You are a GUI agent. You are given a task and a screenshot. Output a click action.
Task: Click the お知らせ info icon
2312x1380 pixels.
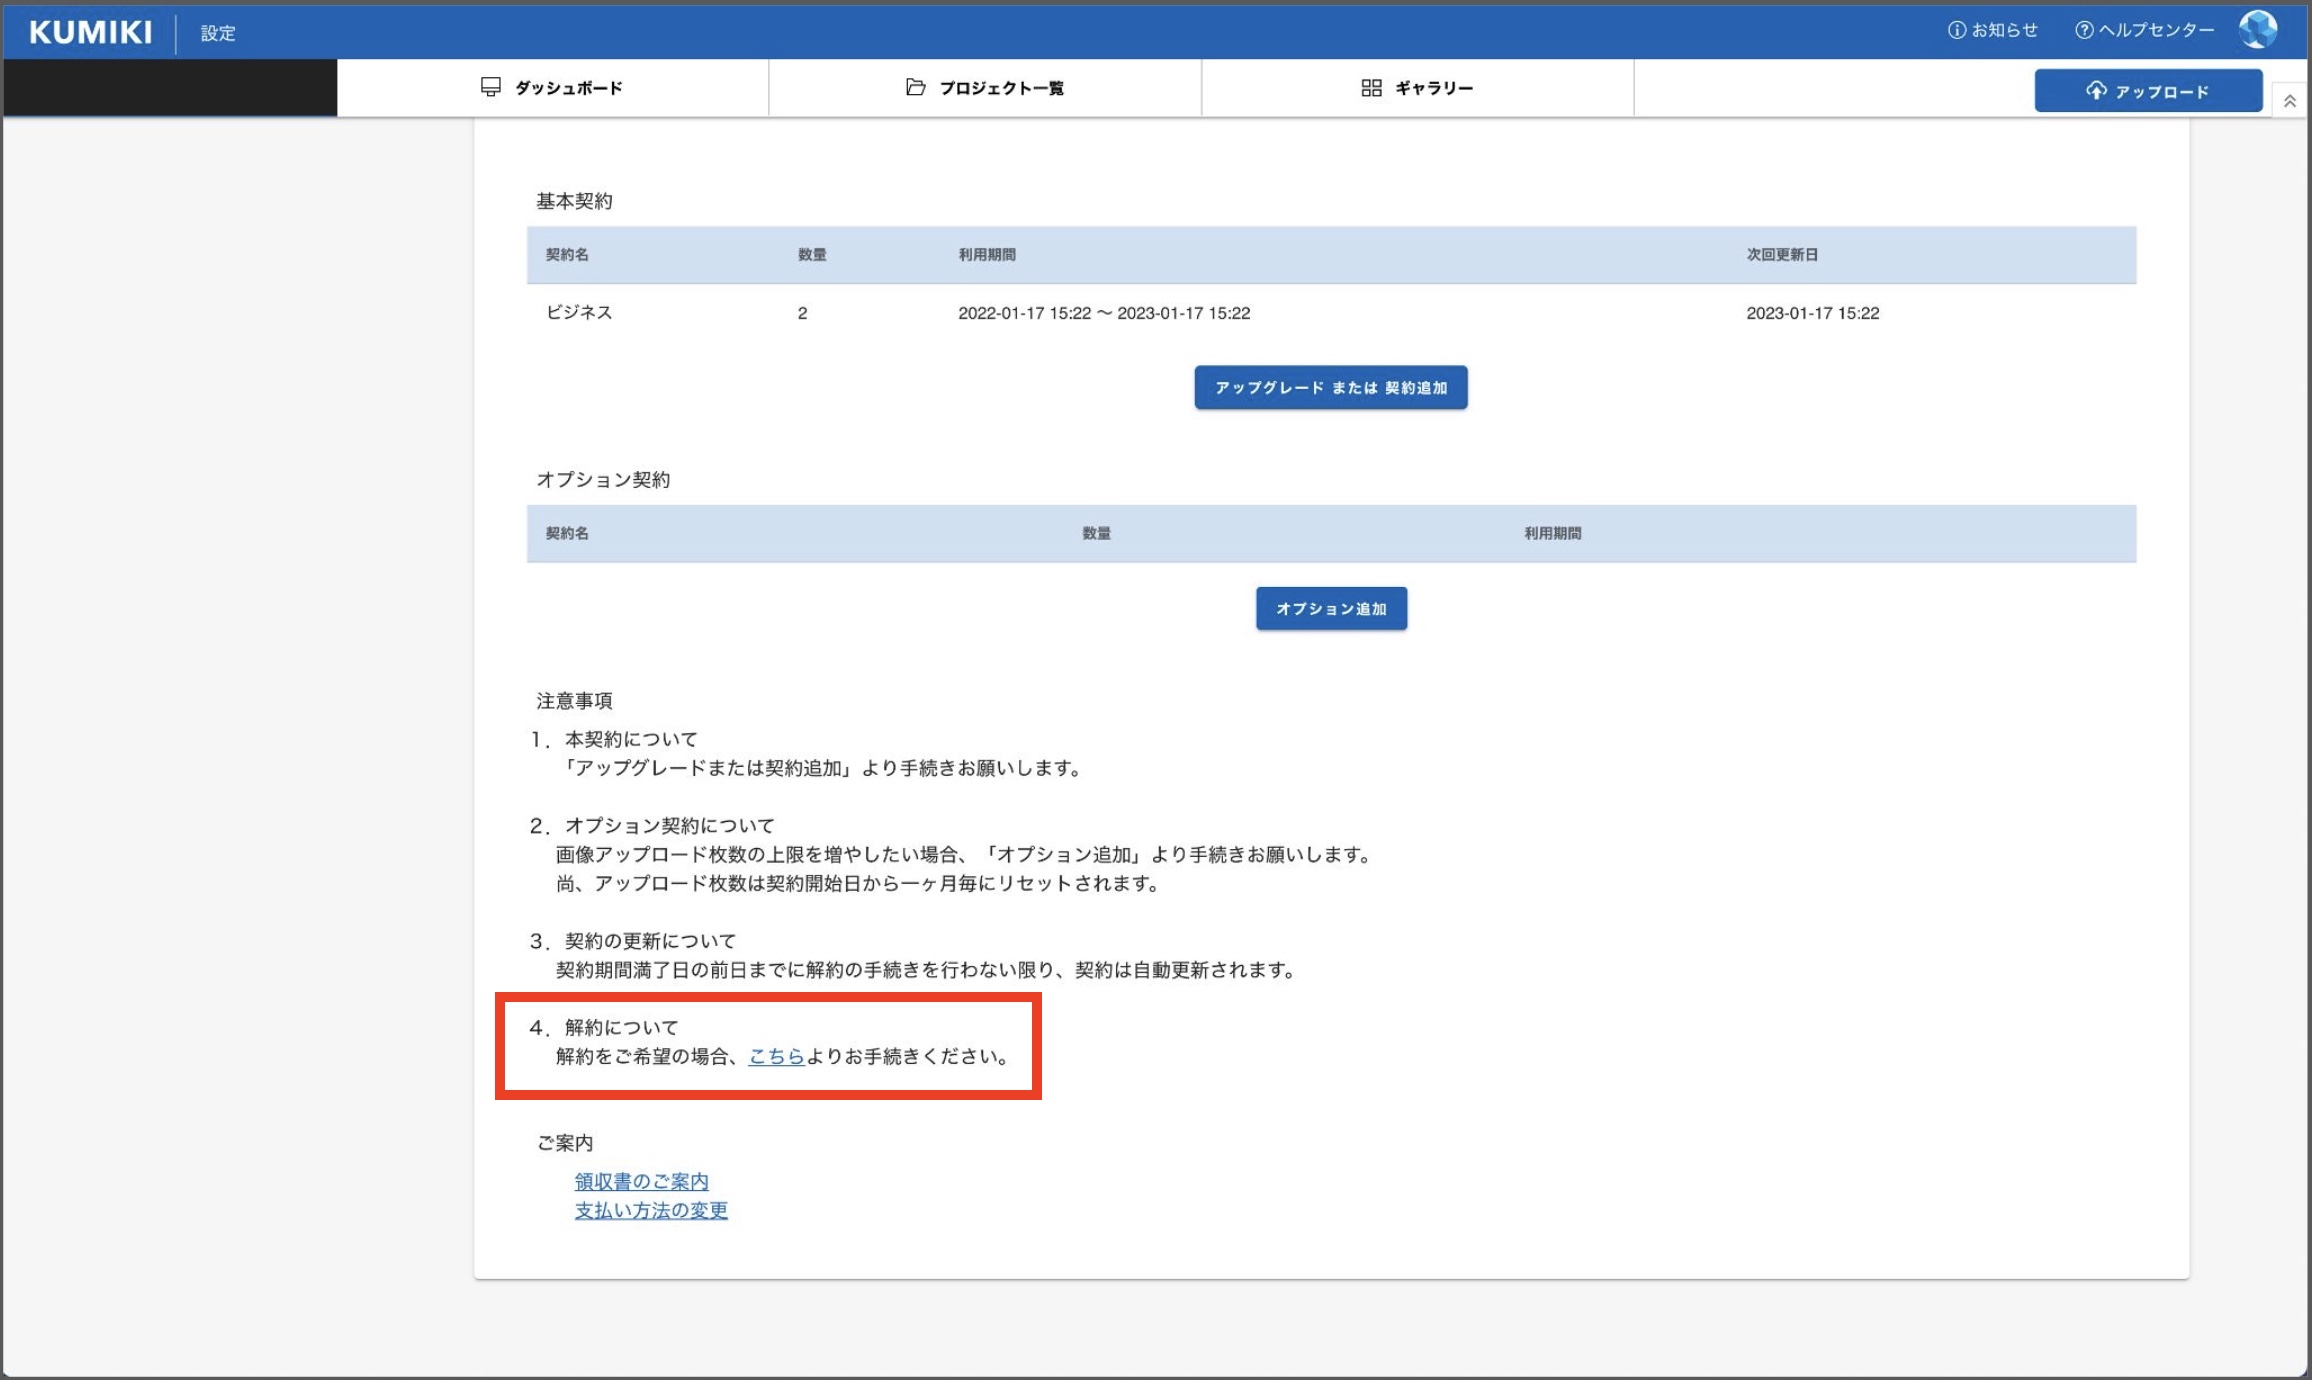point(1956,30)
